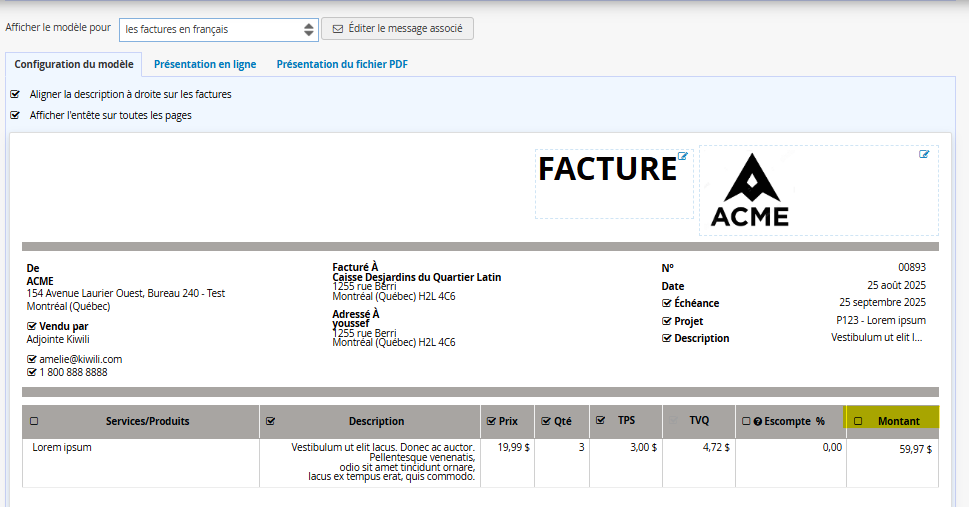Screen dimensions: 969x507
Task: Click the ACME logo image
Action: pos(750,189)
